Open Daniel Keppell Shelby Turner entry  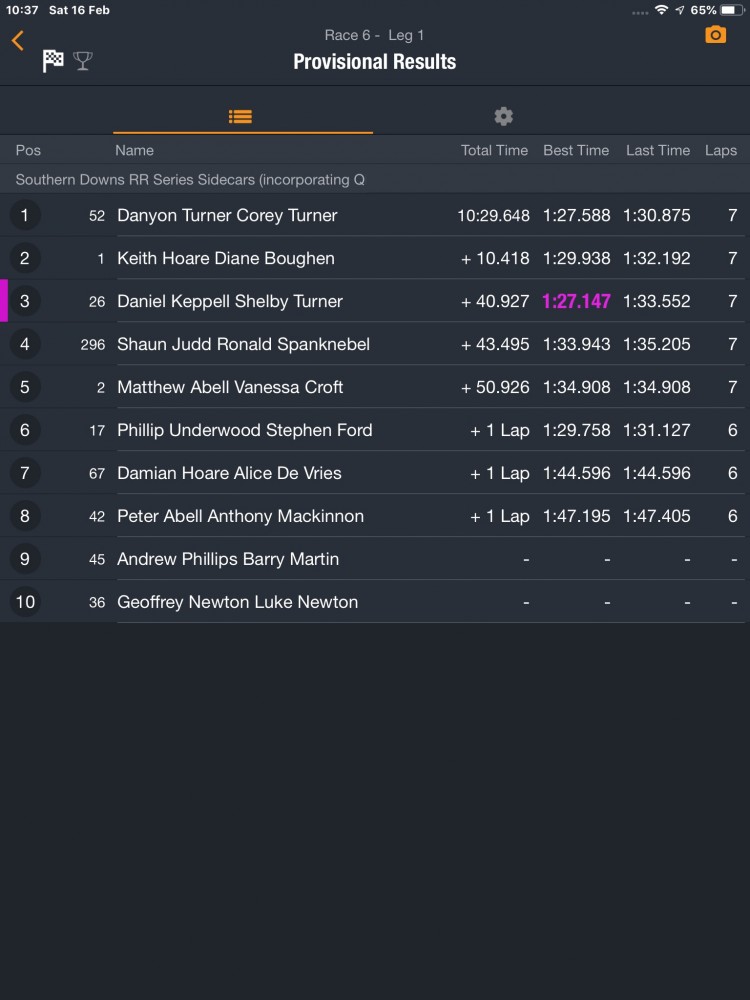coord(230,301)
